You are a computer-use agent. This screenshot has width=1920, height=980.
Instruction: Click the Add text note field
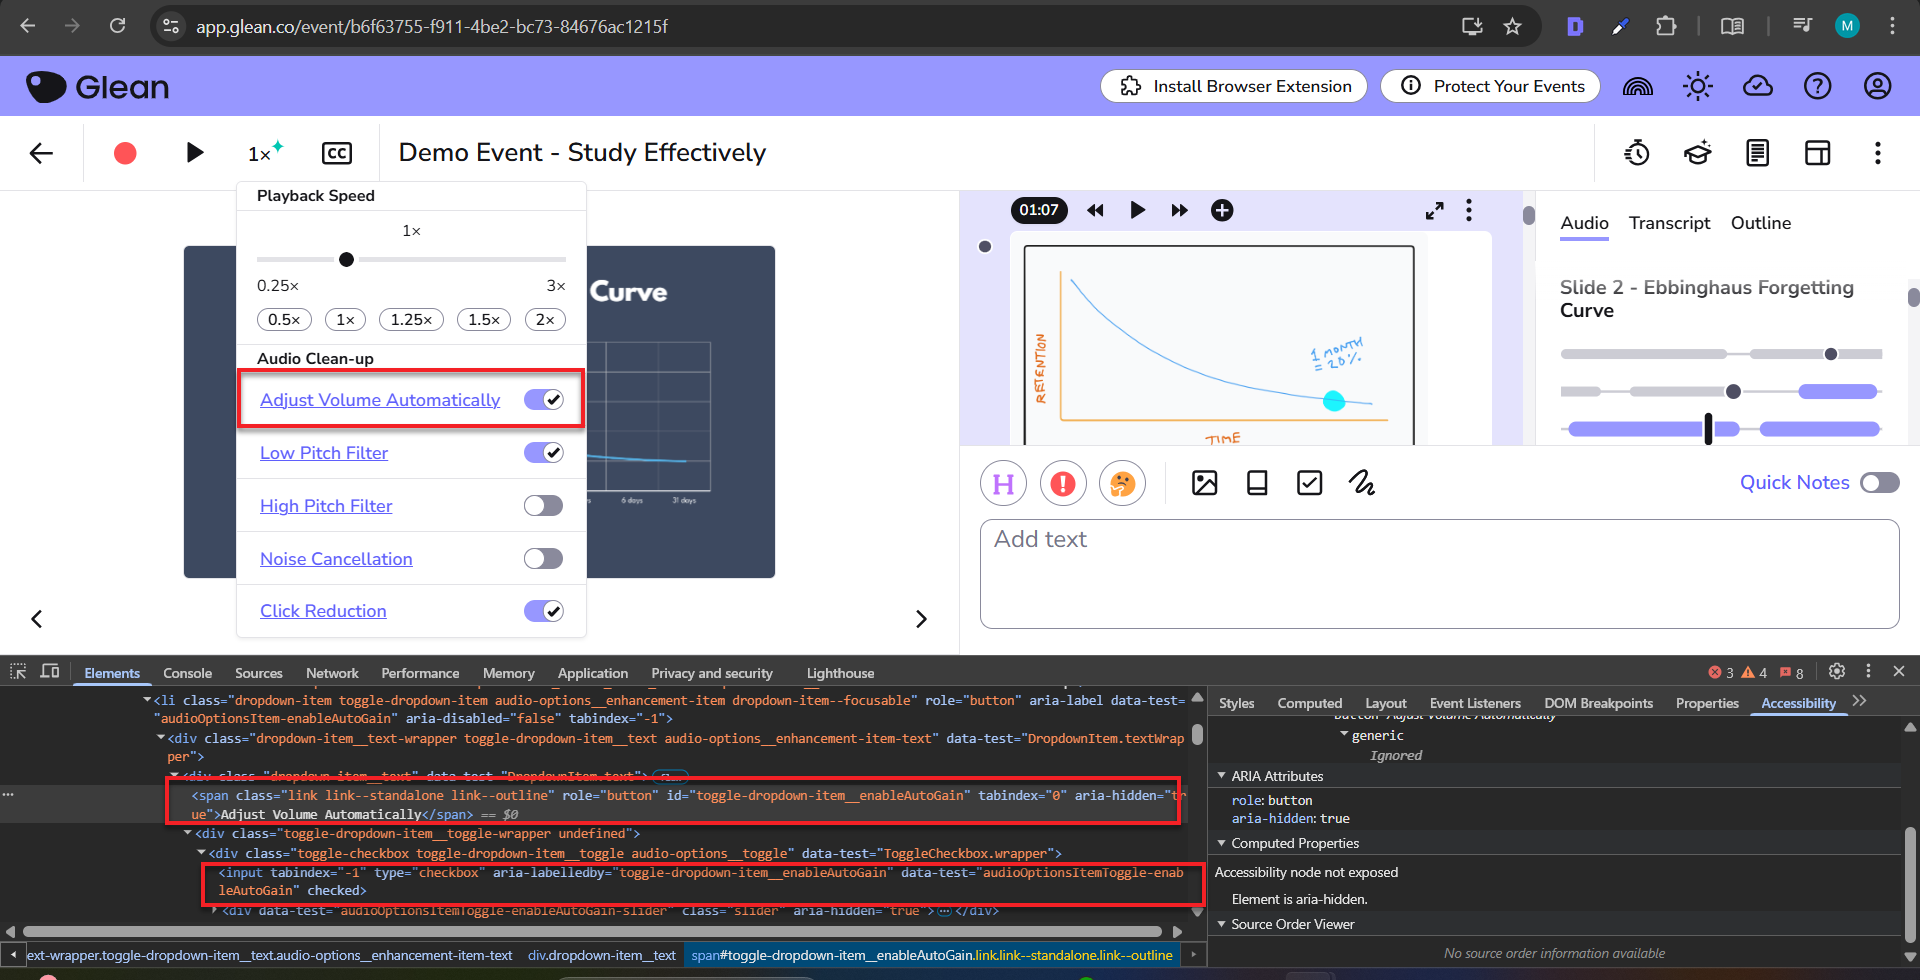[x=1438, y=573]
